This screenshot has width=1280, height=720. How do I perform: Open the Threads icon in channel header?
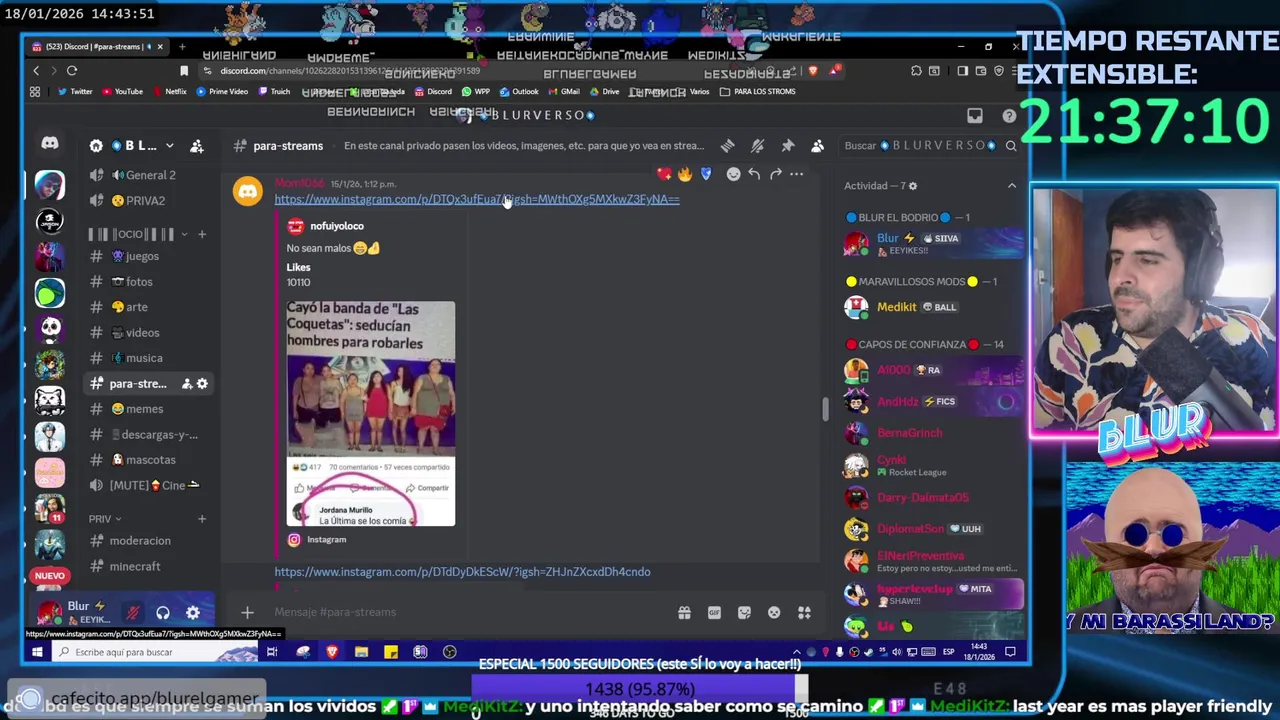(x=727, y=146)
